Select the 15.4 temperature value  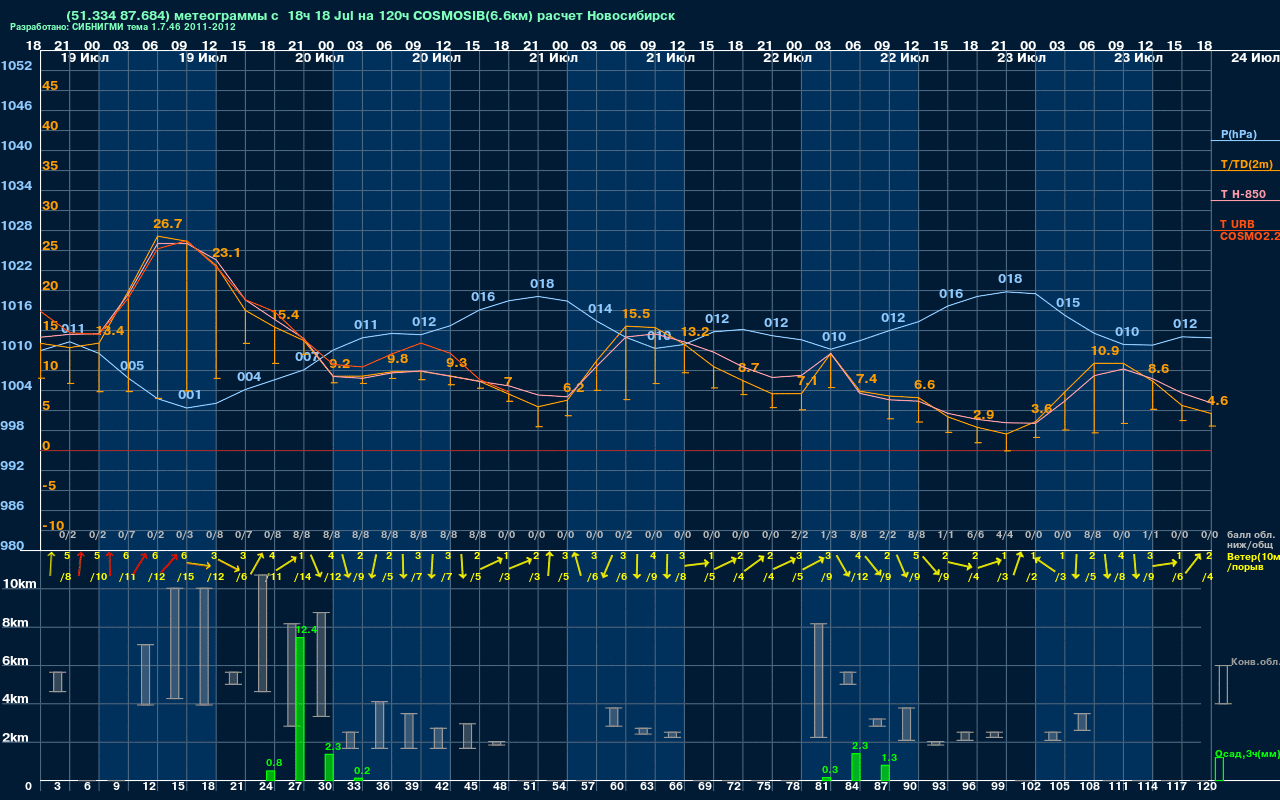pos(285,315)
